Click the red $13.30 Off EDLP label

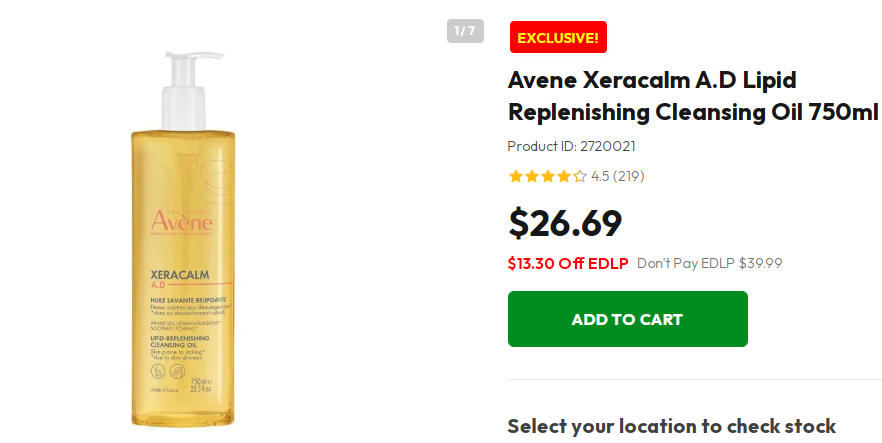coord(568,264)
